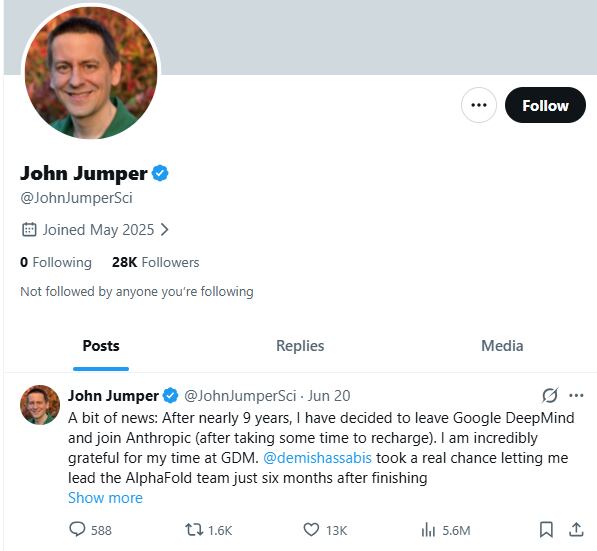Open the post's three-dot more menu
Viewport: 597px width, 551px height.
[x=576, y=395]
